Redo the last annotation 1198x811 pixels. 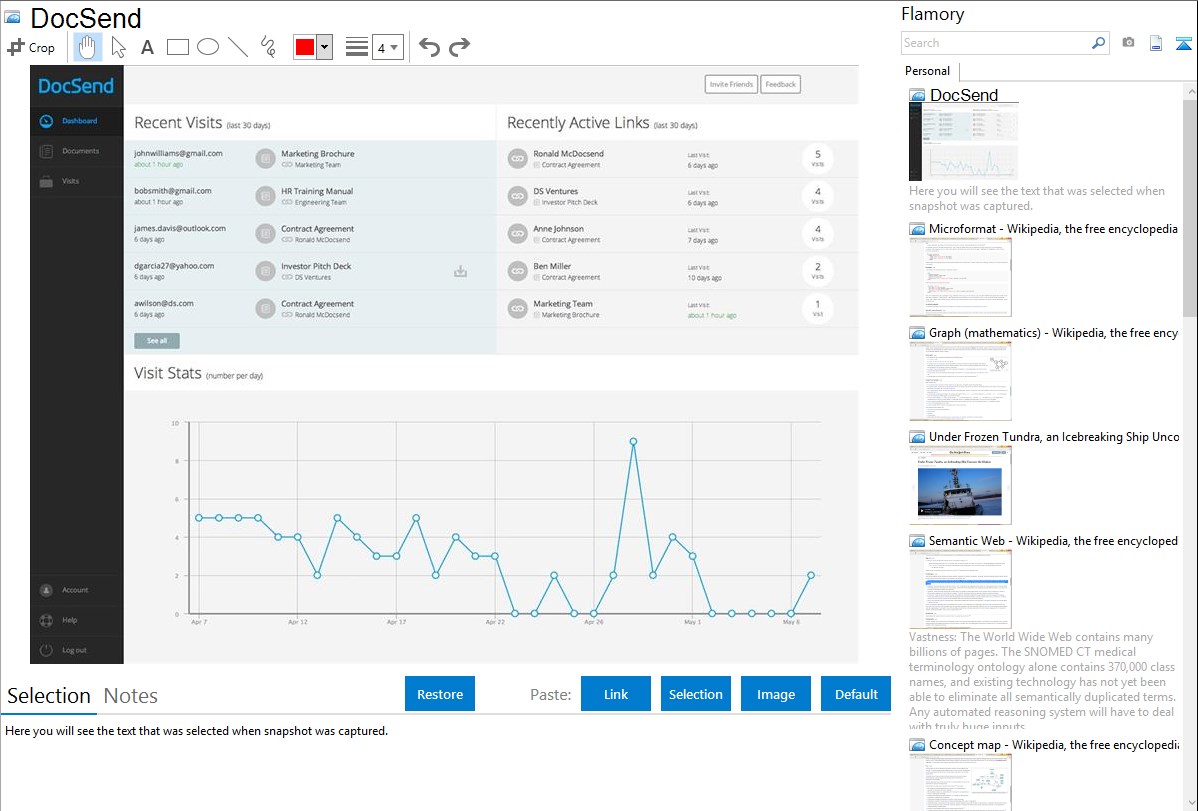tap(459, 47)
